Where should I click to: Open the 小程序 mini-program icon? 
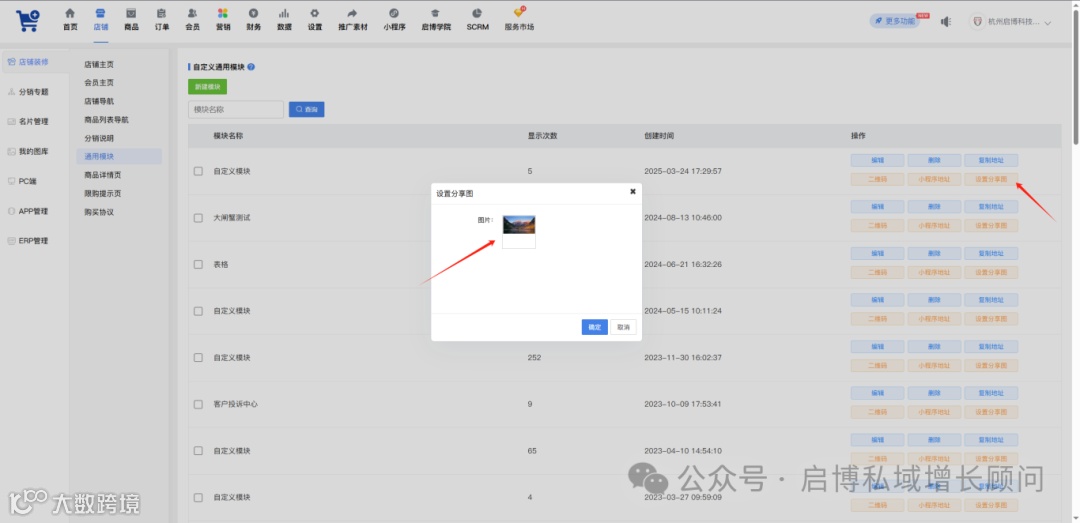394,13
